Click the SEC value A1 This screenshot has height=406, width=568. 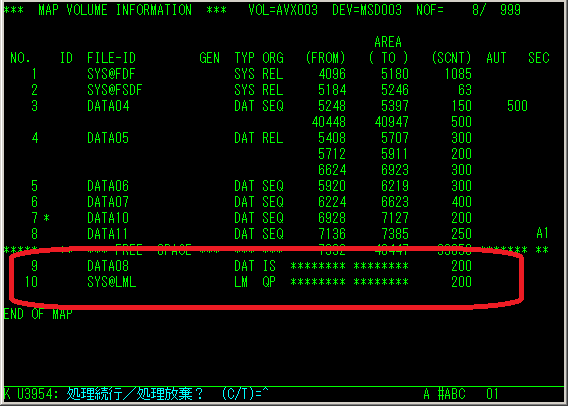tap(542, 234)
